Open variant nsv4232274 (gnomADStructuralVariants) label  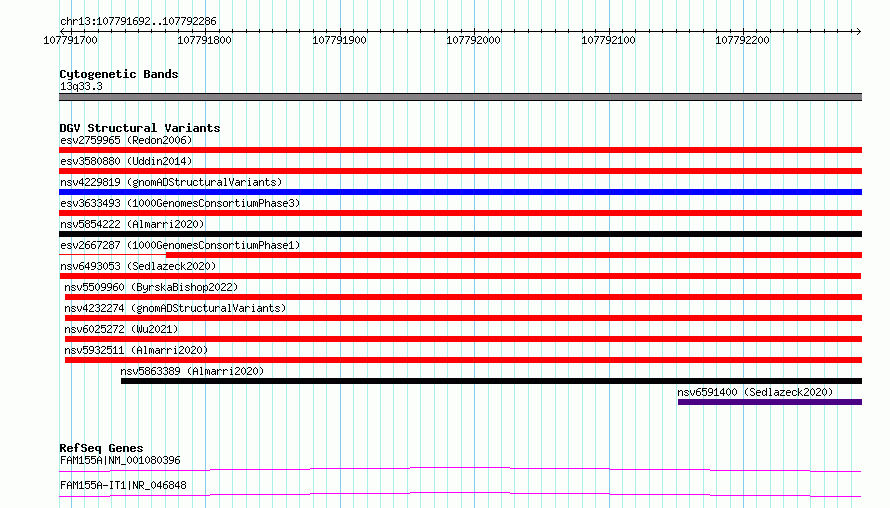point(175,308)
